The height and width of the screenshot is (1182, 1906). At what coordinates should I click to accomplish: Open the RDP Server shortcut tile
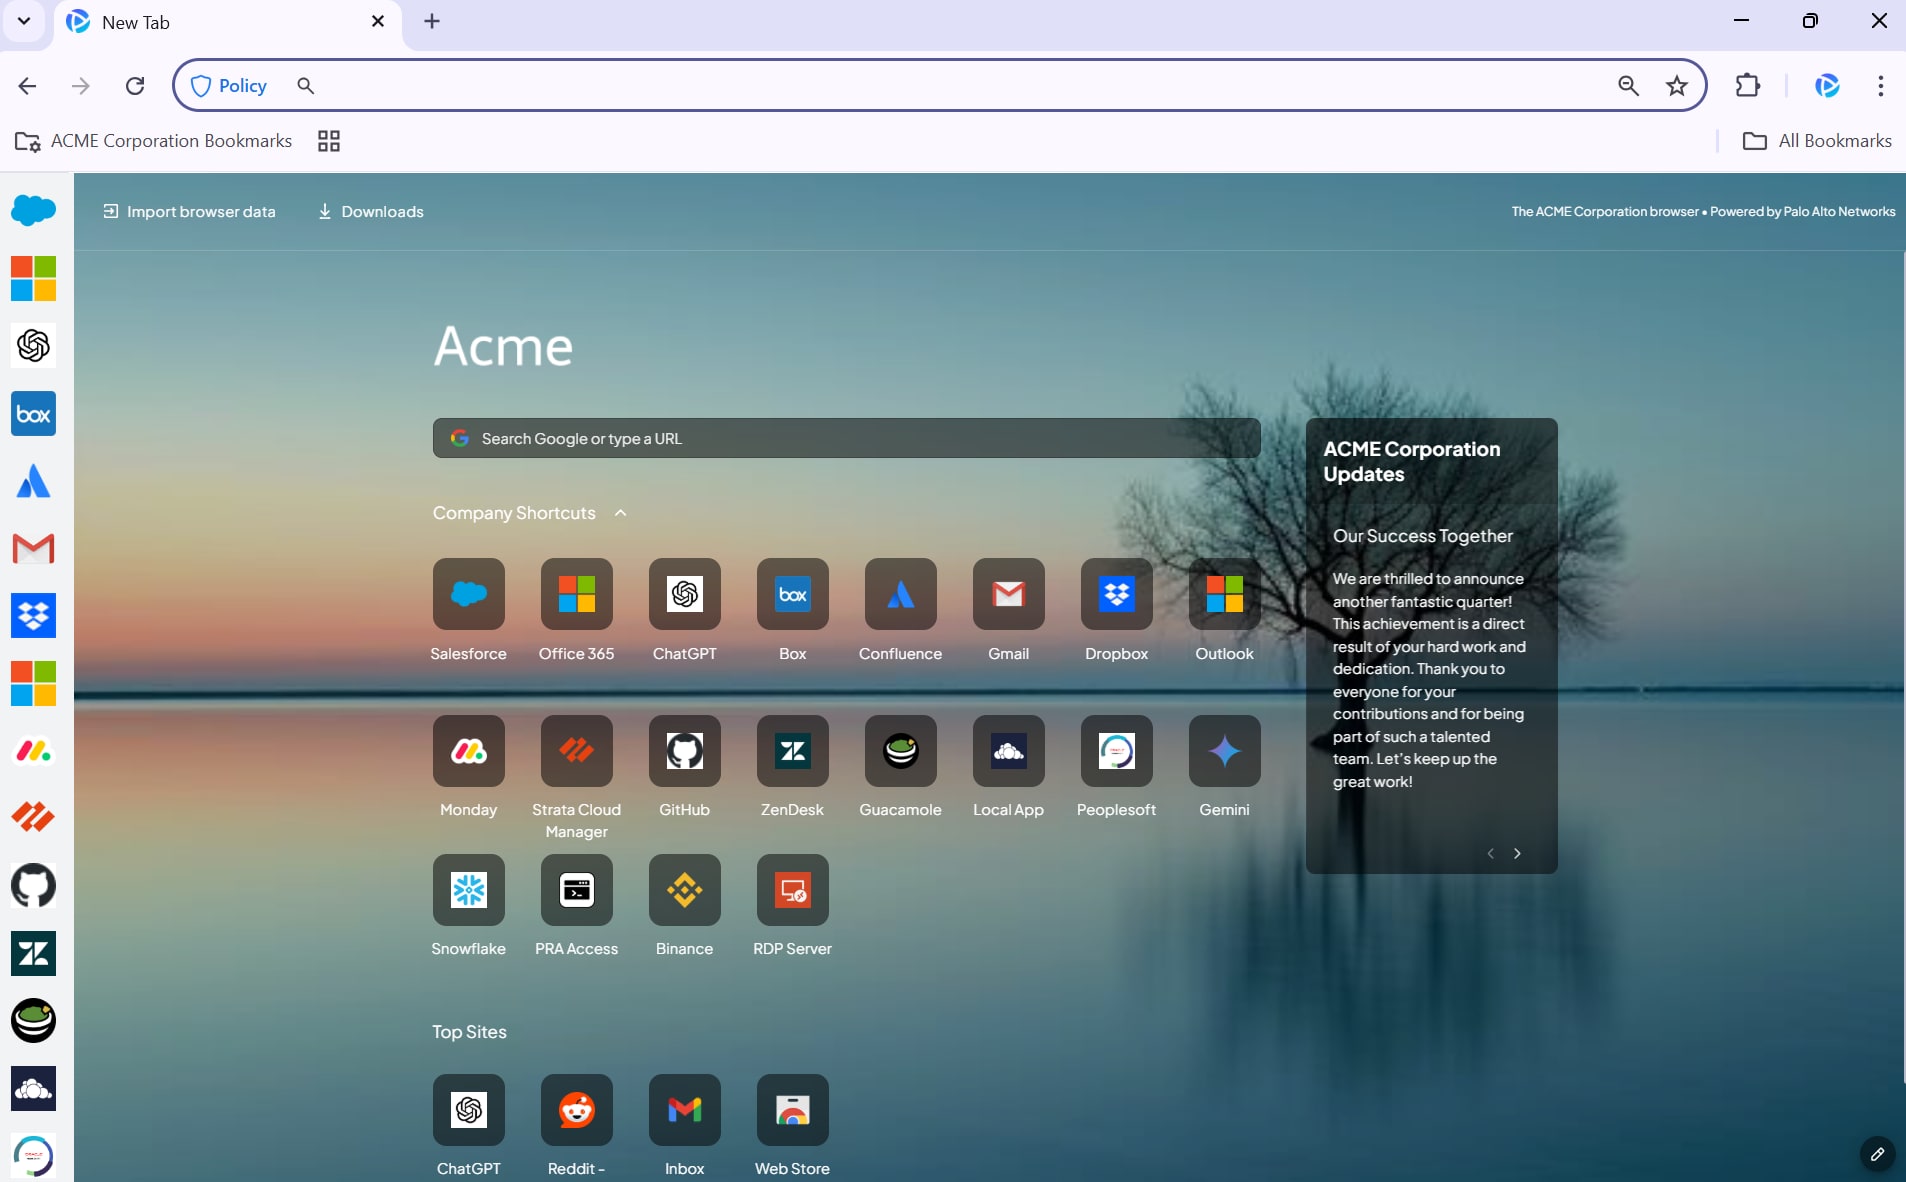(792, 889)
